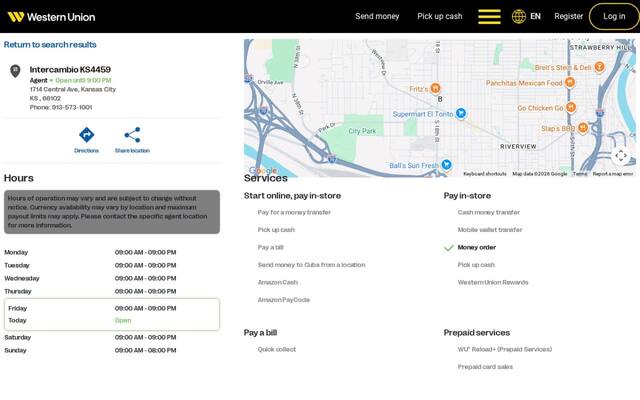Click the globe language icon

click(x=519, y=16)
